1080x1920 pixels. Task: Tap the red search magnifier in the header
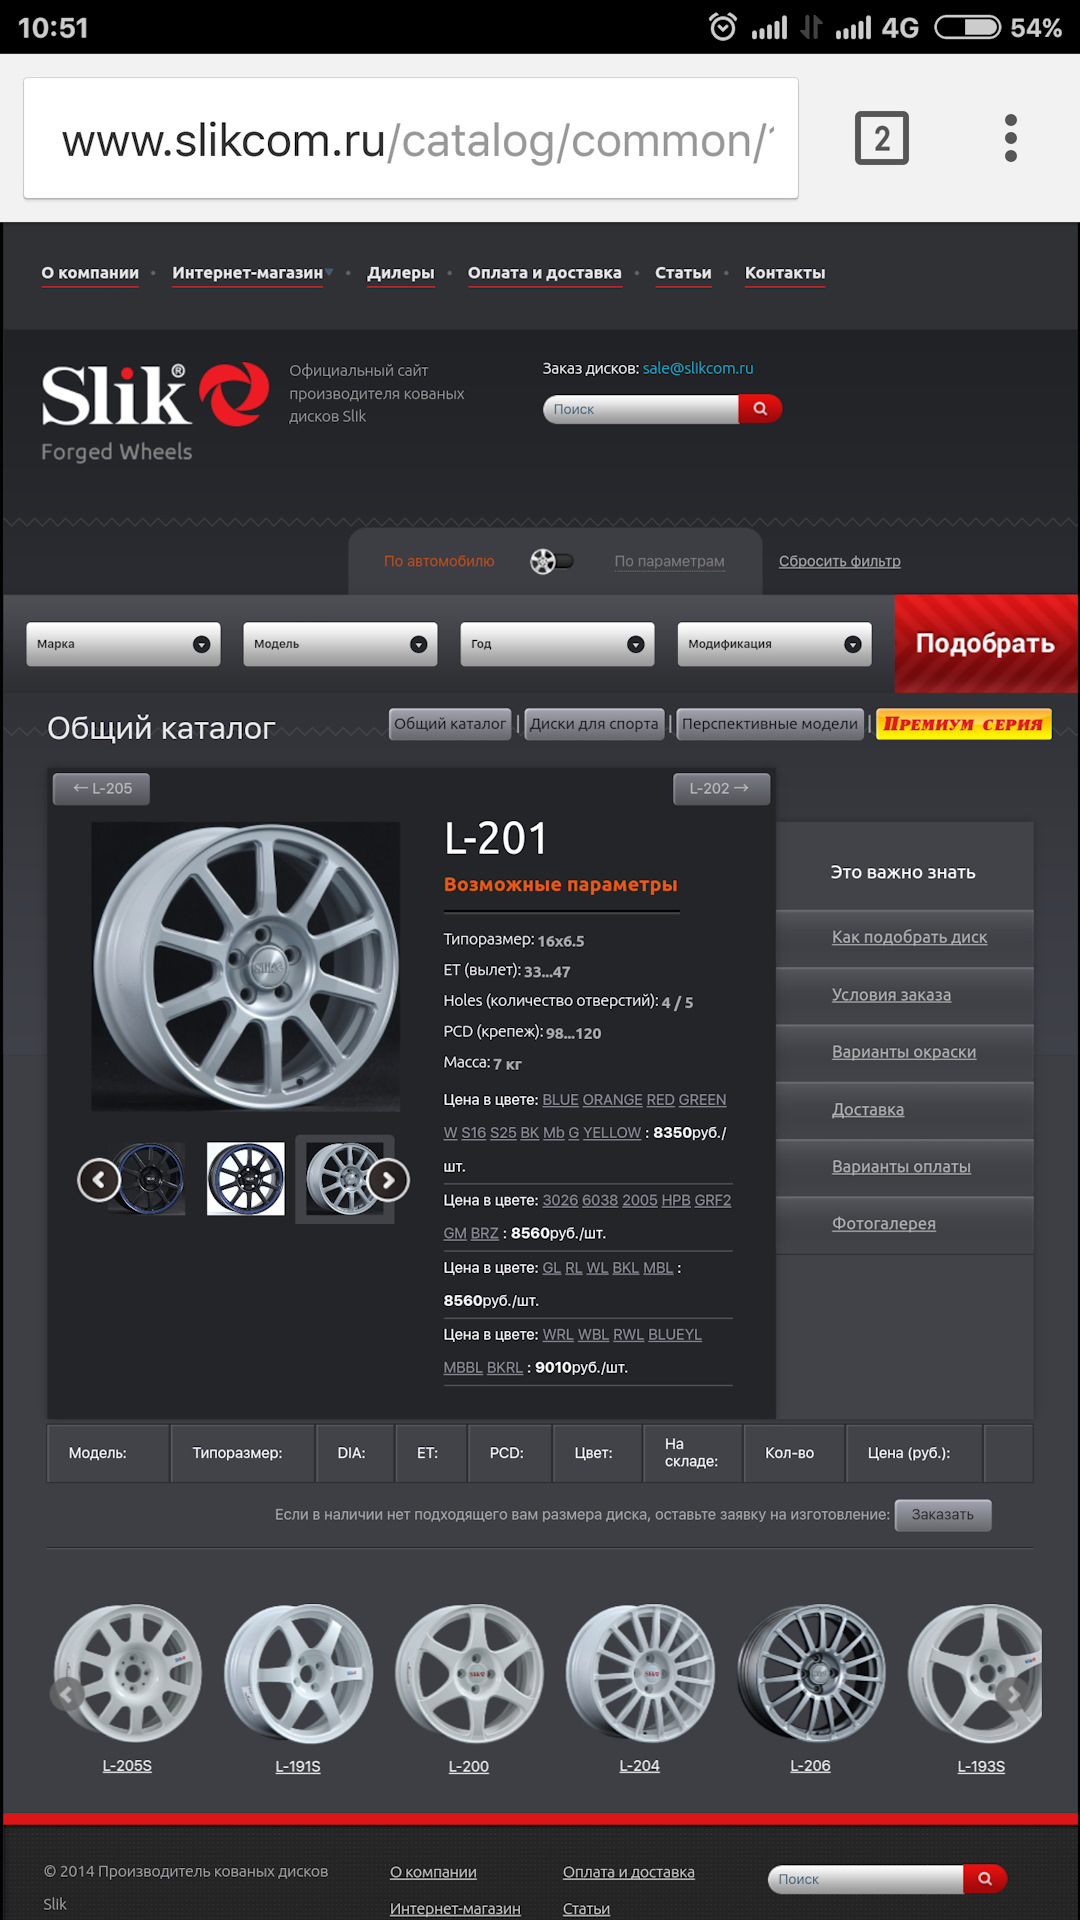[760, 409]
